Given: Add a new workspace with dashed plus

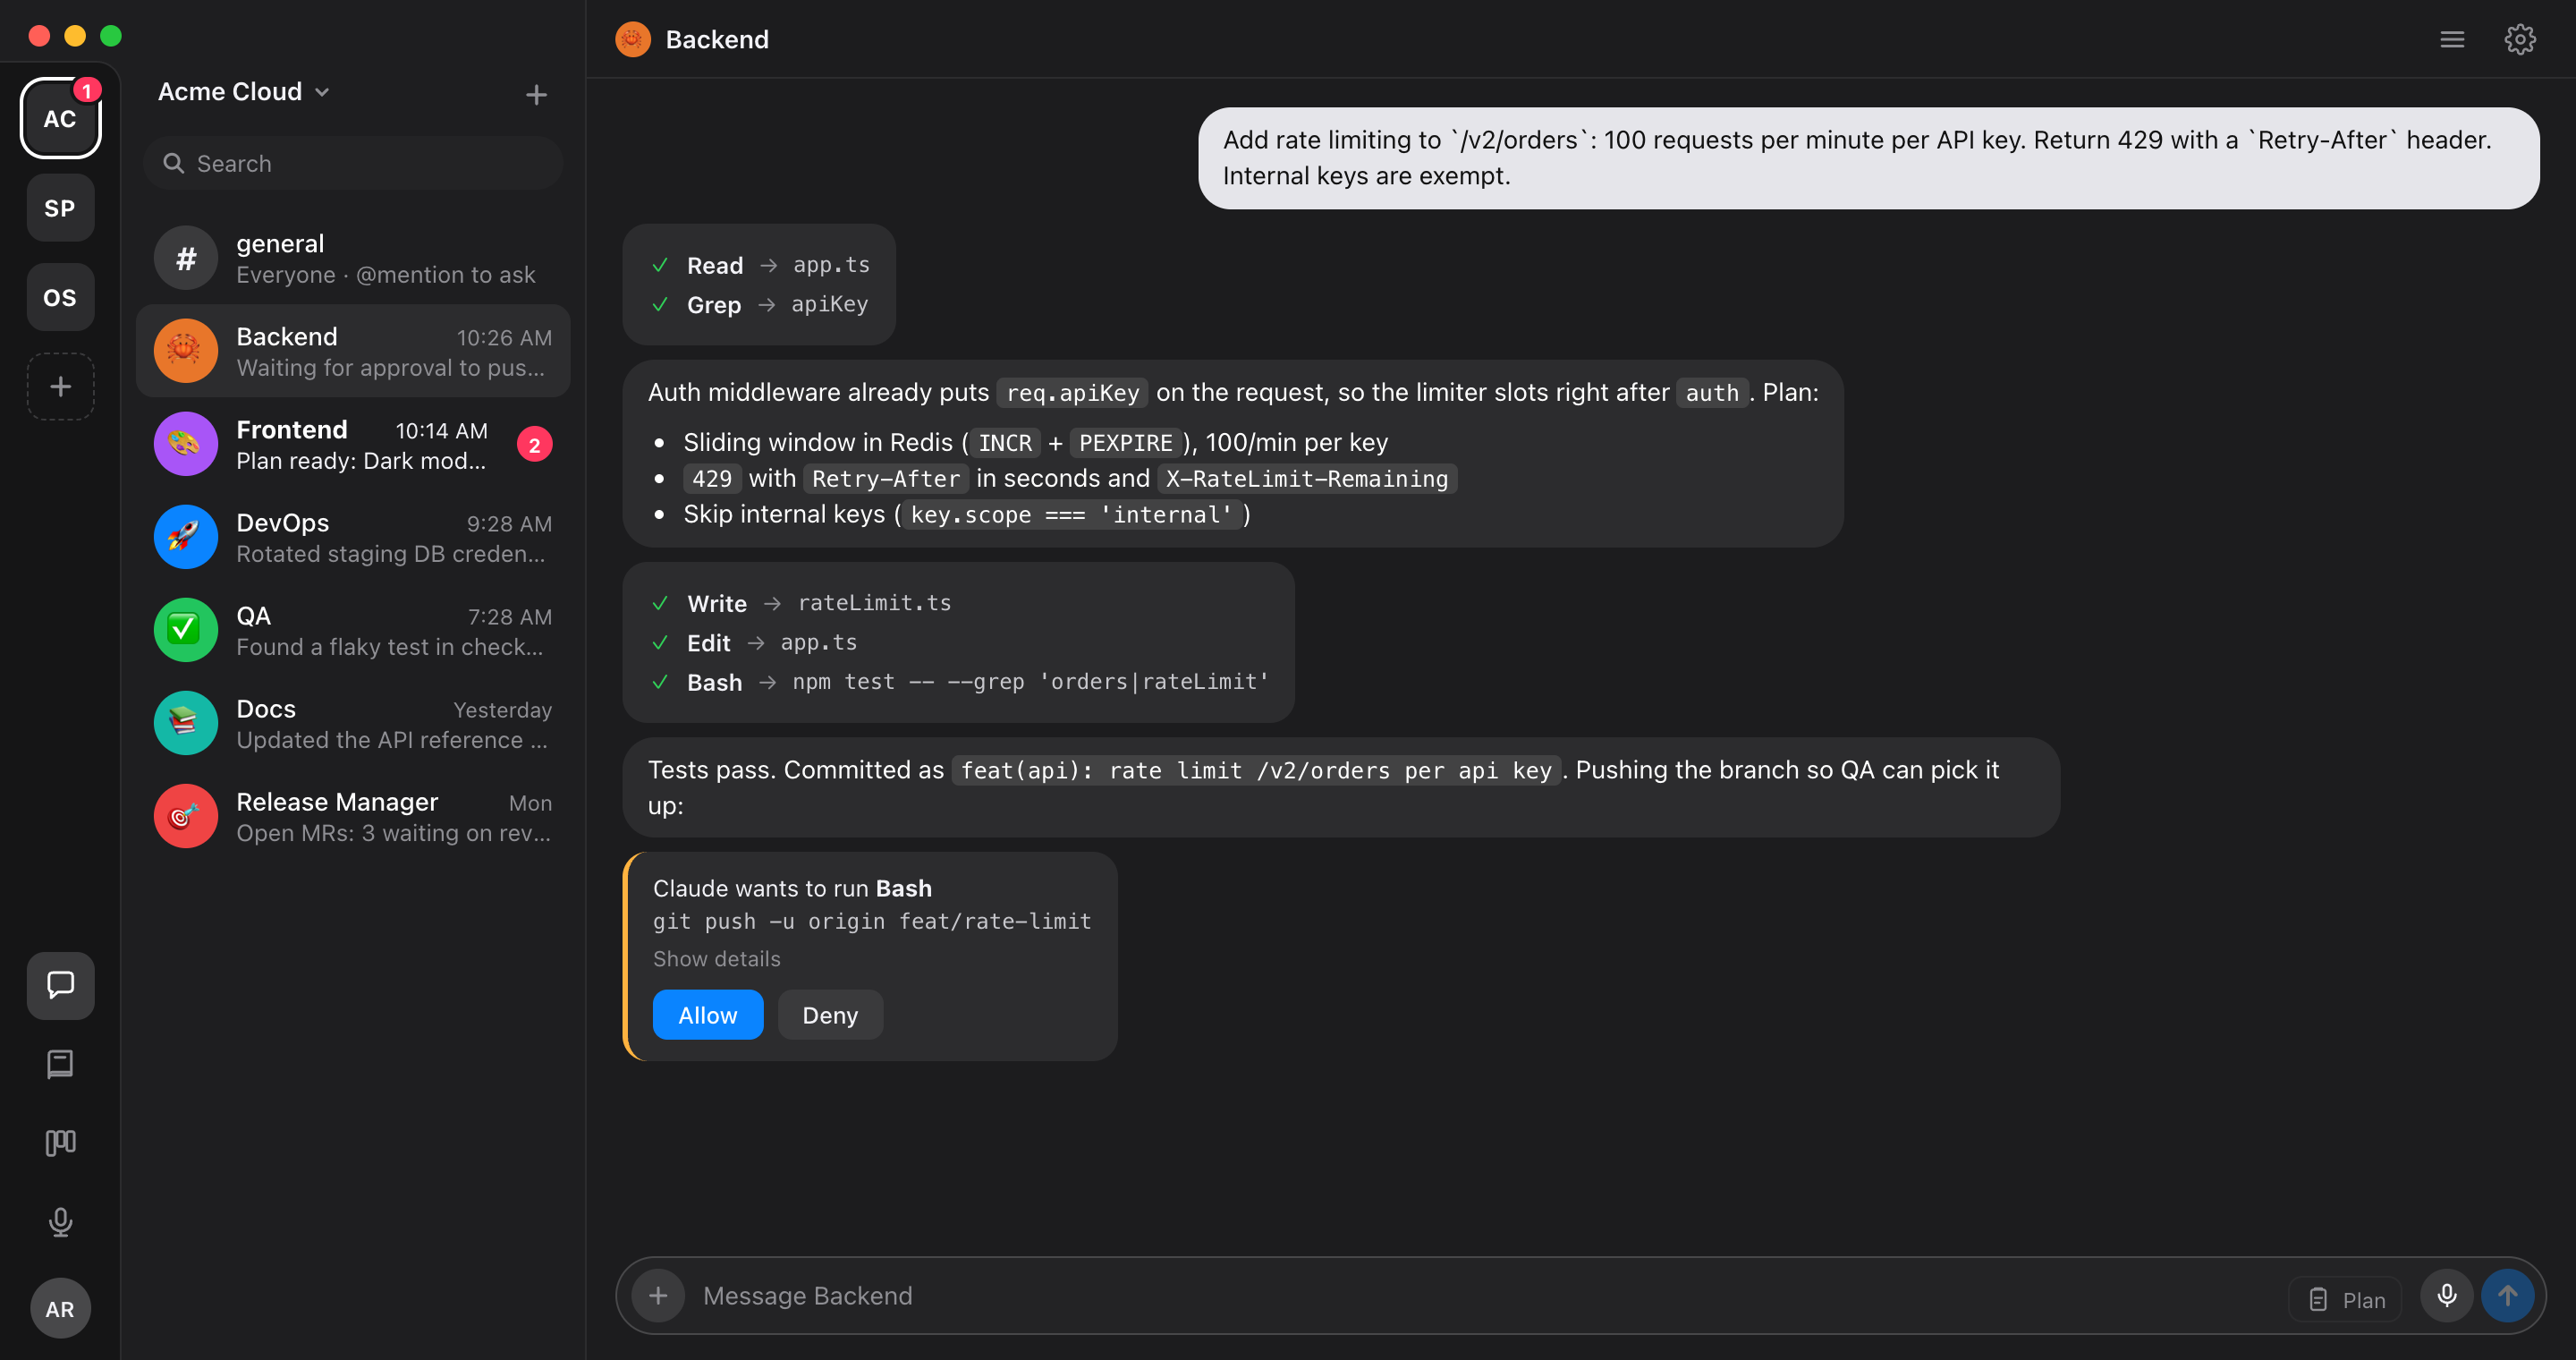Looking at the screenshot, I should (x=60, y=386).
